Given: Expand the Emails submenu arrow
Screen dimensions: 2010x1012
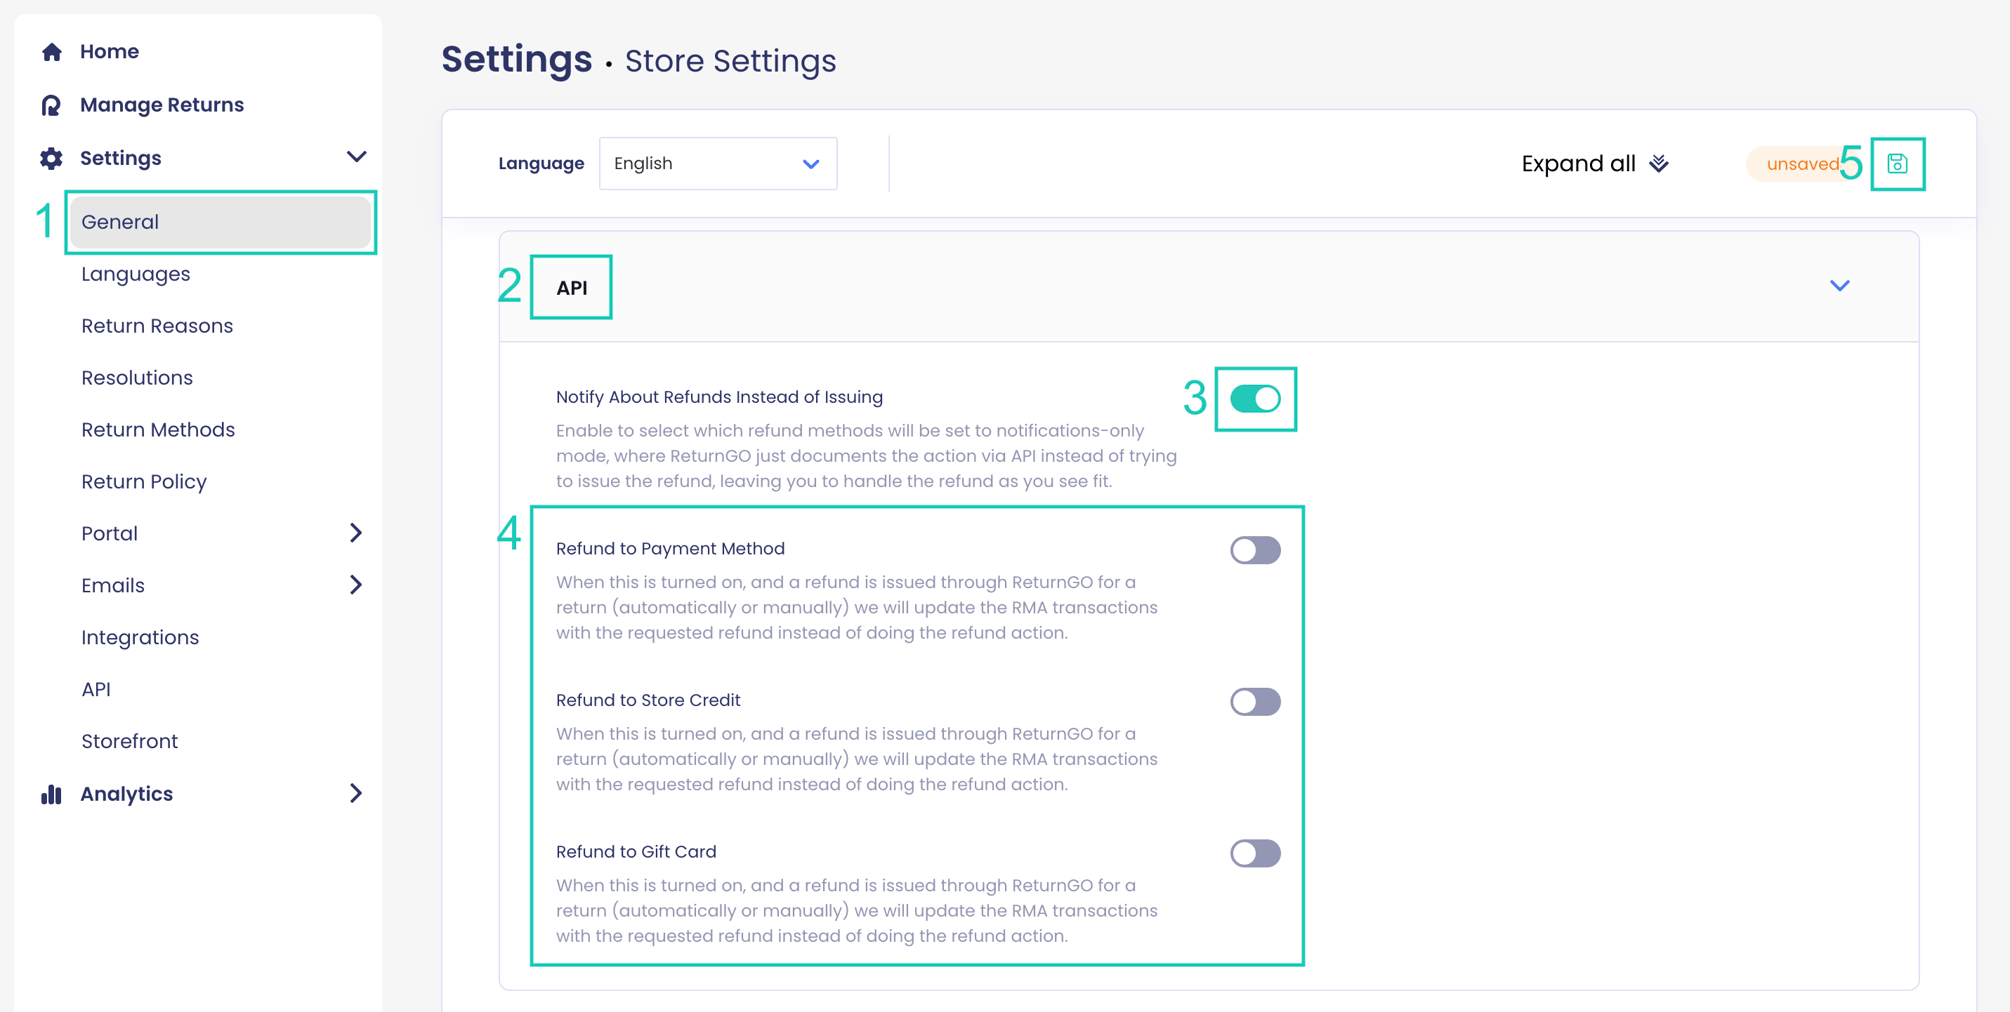Looking at the screenshot, I should 356,585.
